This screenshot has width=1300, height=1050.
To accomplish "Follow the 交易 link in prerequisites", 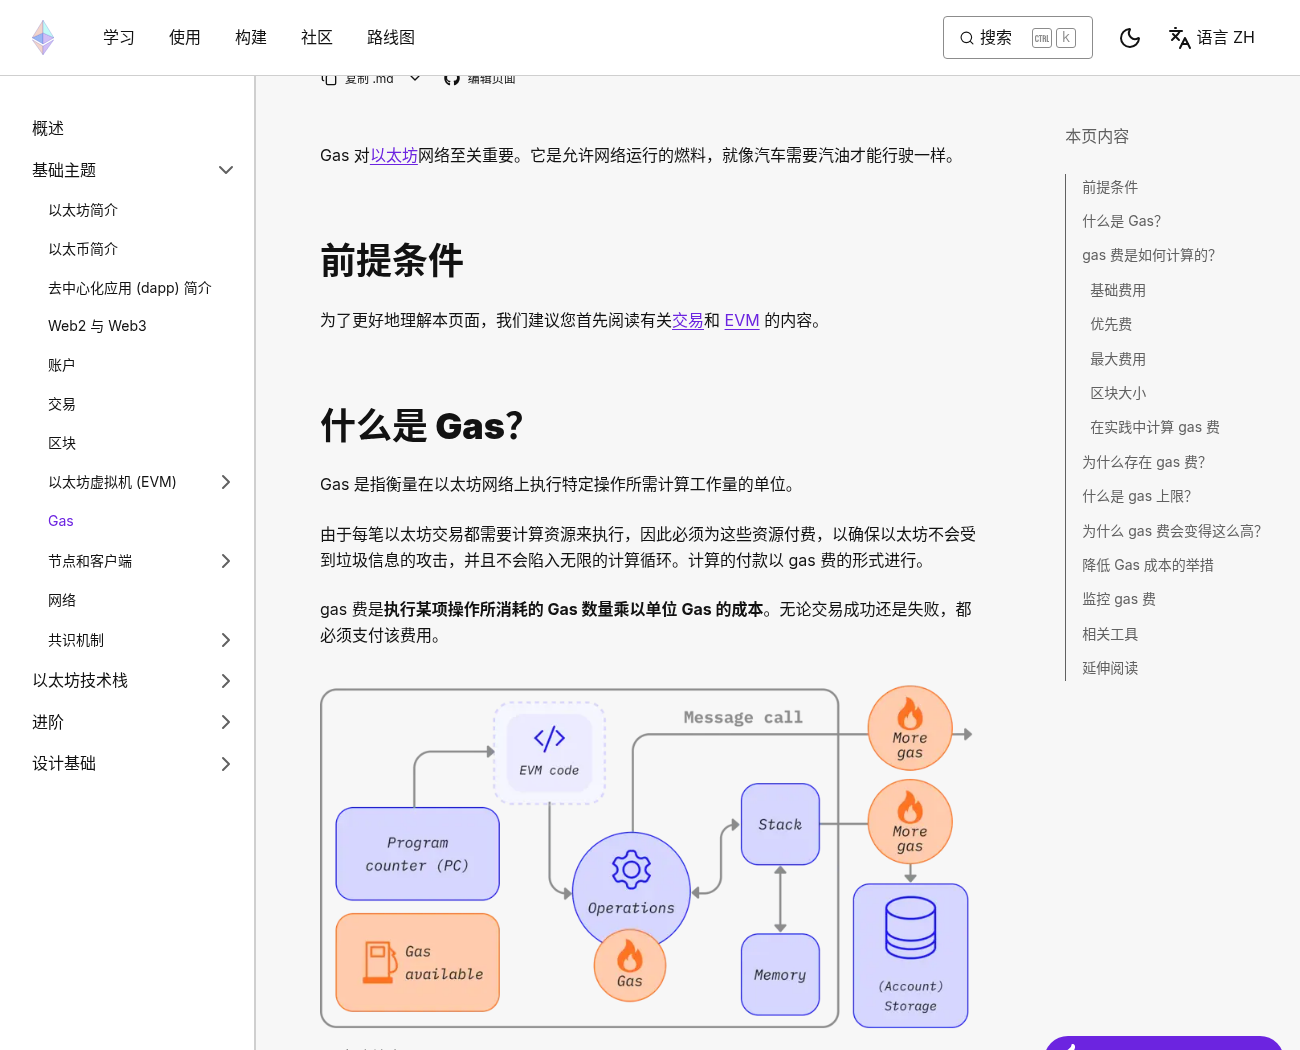I will click(x=688, y=321).
